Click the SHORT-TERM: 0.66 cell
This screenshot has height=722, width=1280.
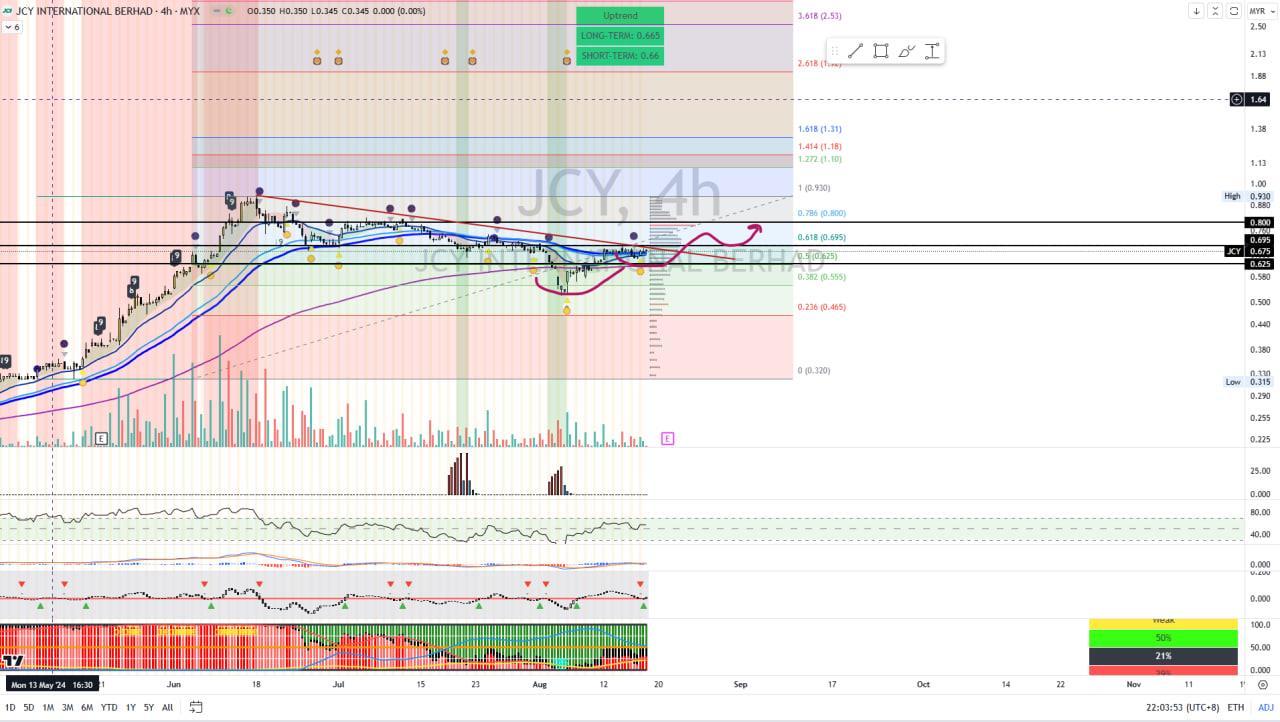(620, 55)
